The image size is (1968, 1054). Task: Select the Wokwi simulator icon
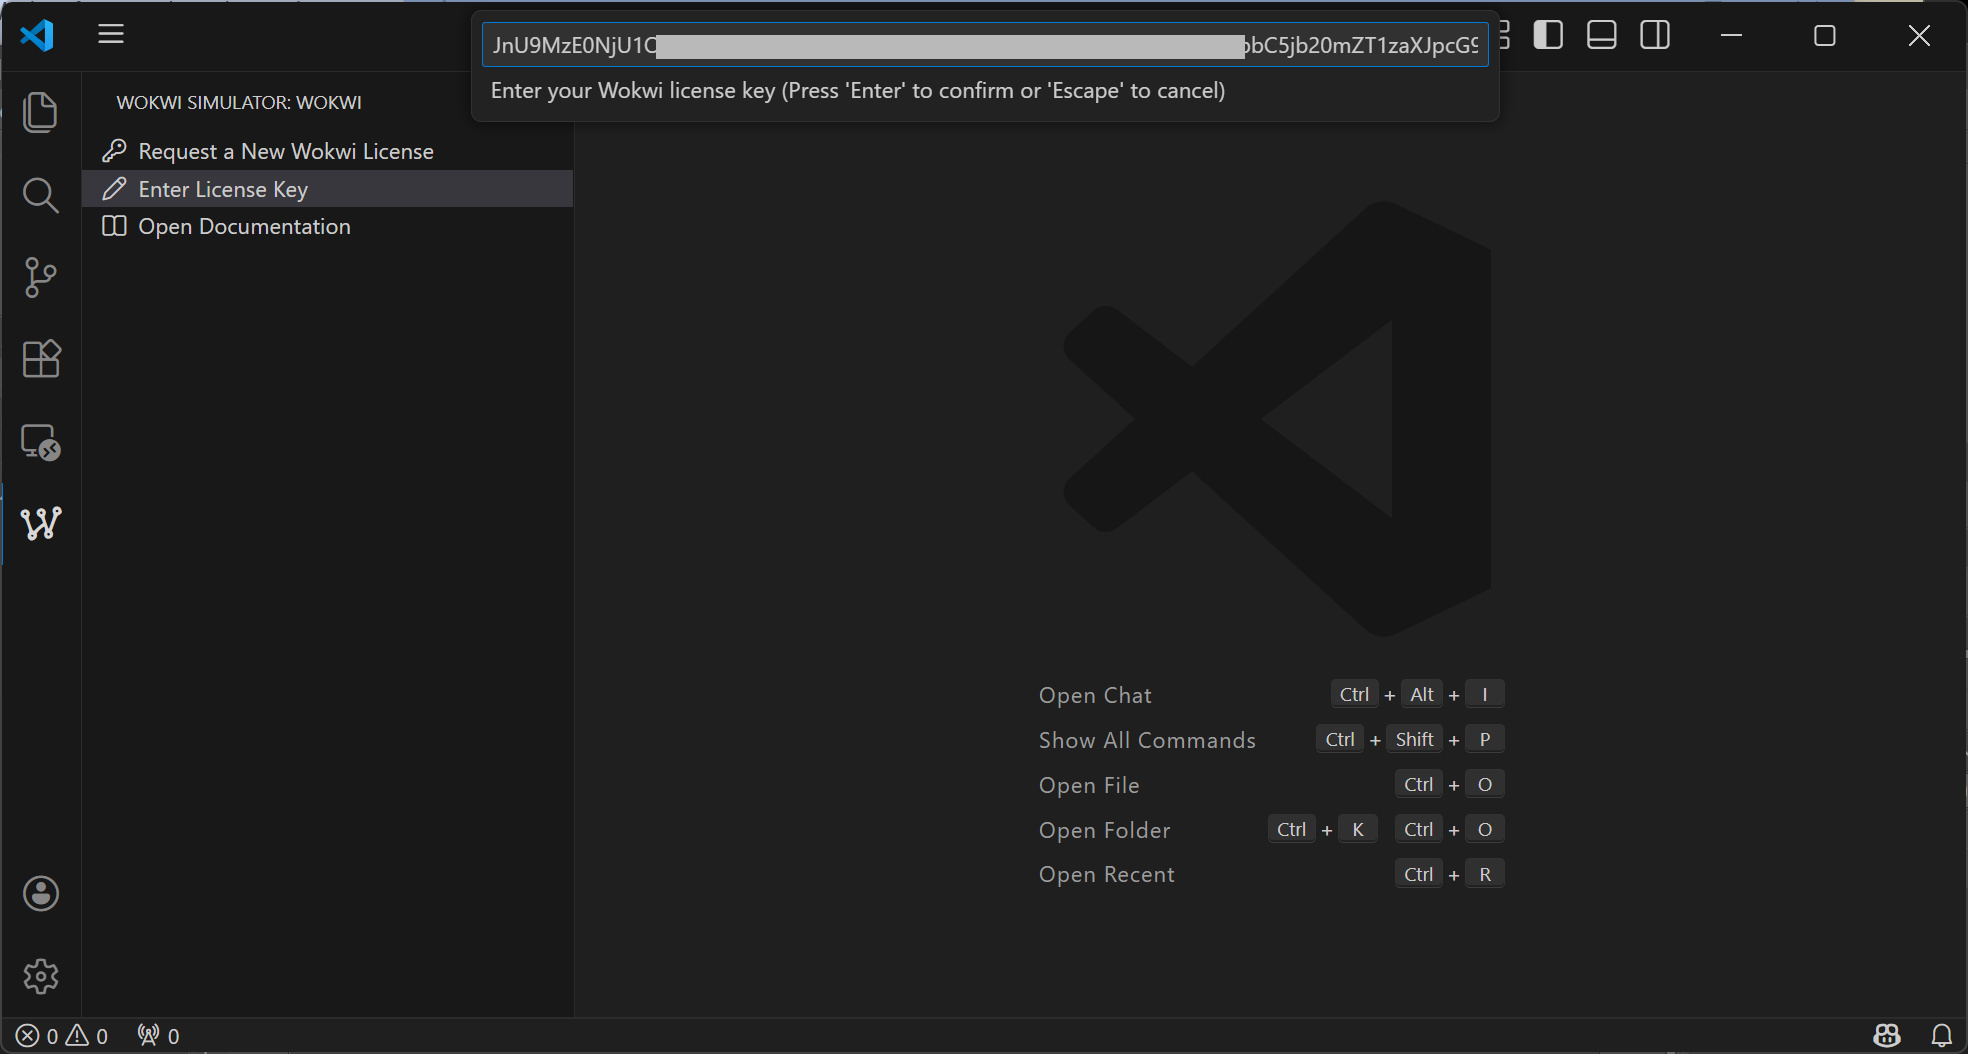click(x=40, y=523)
